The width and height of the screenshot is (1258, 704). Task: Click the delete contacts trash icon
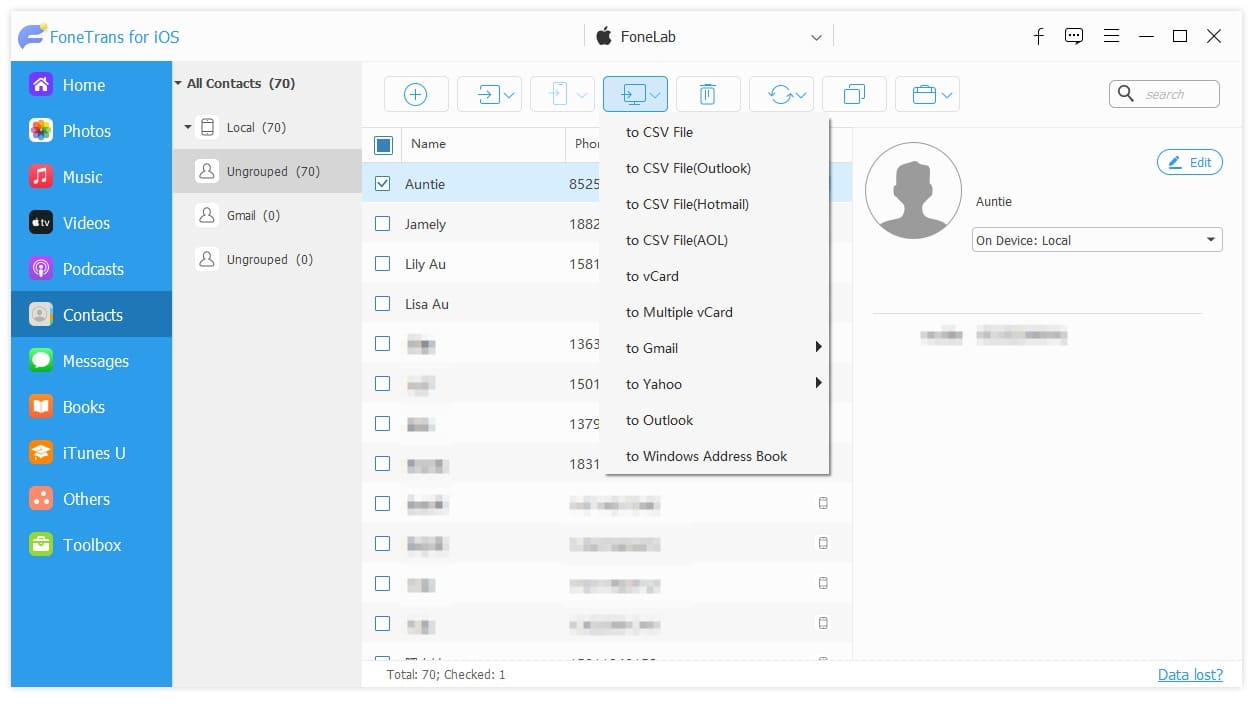click(x=707, y=94)
